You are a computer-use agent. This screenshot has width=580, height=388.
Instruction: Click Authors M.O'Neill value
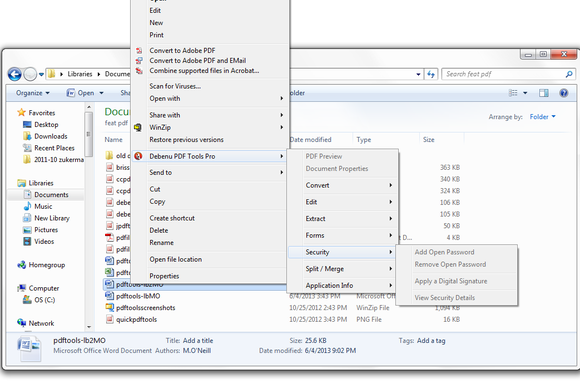pyautogui.click(x=197, y=351)
